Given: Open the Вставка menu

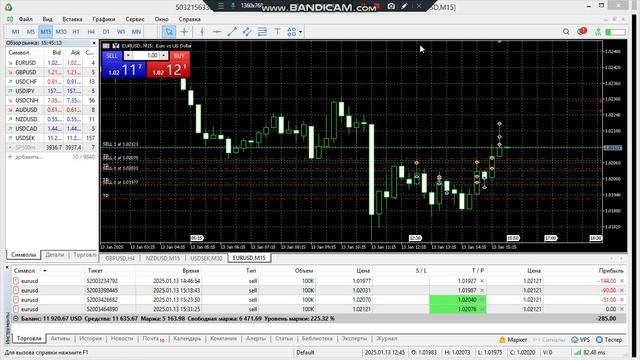Looking at the screenshot, I should tap(72, 19).
